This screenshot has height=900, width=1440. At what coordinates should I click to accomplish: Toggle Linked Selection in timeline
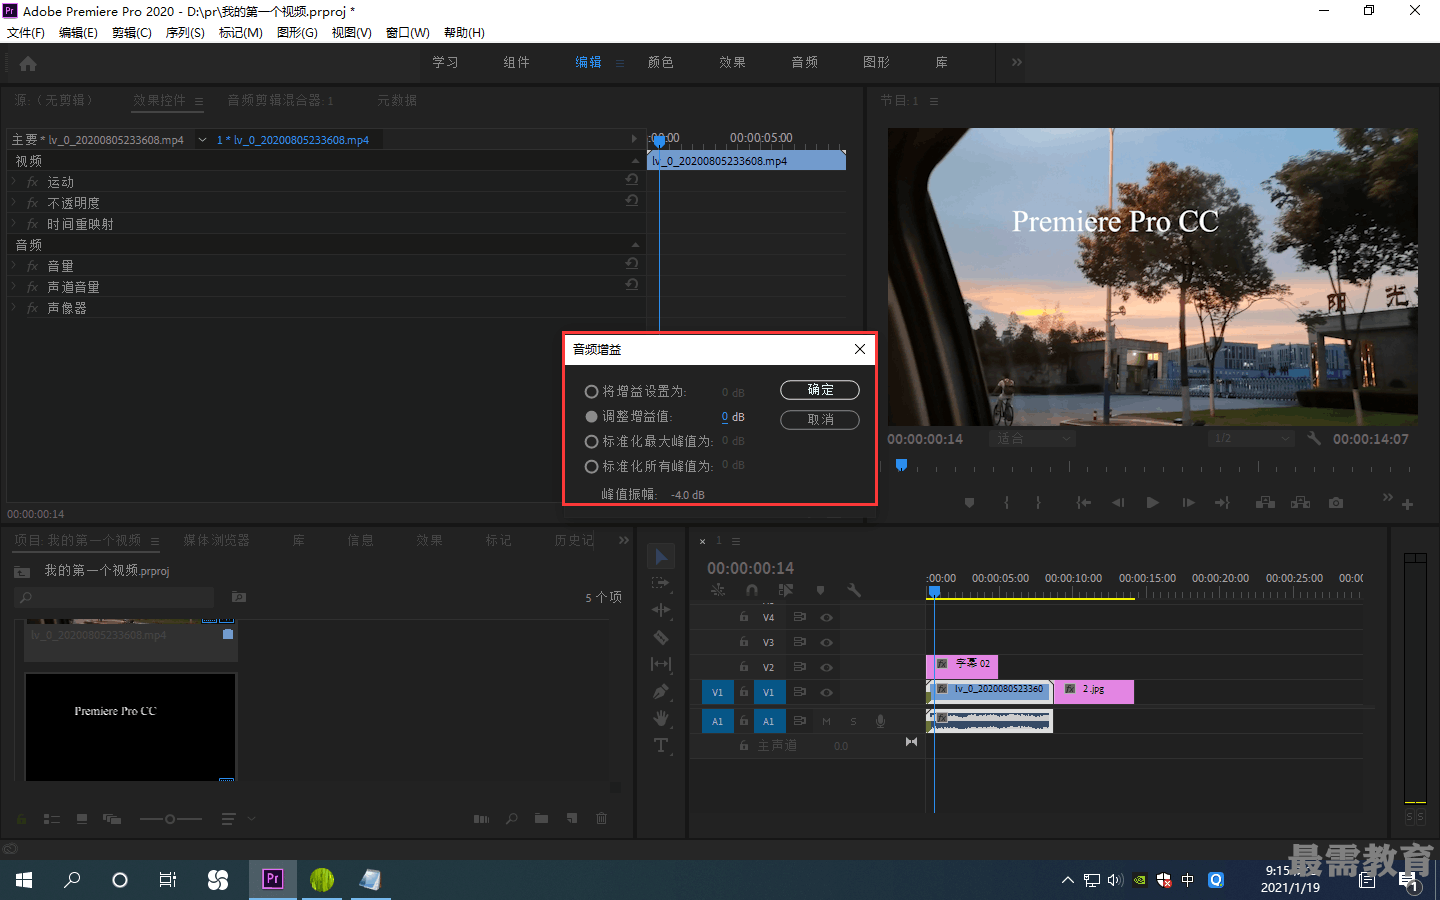pos(786,590)
